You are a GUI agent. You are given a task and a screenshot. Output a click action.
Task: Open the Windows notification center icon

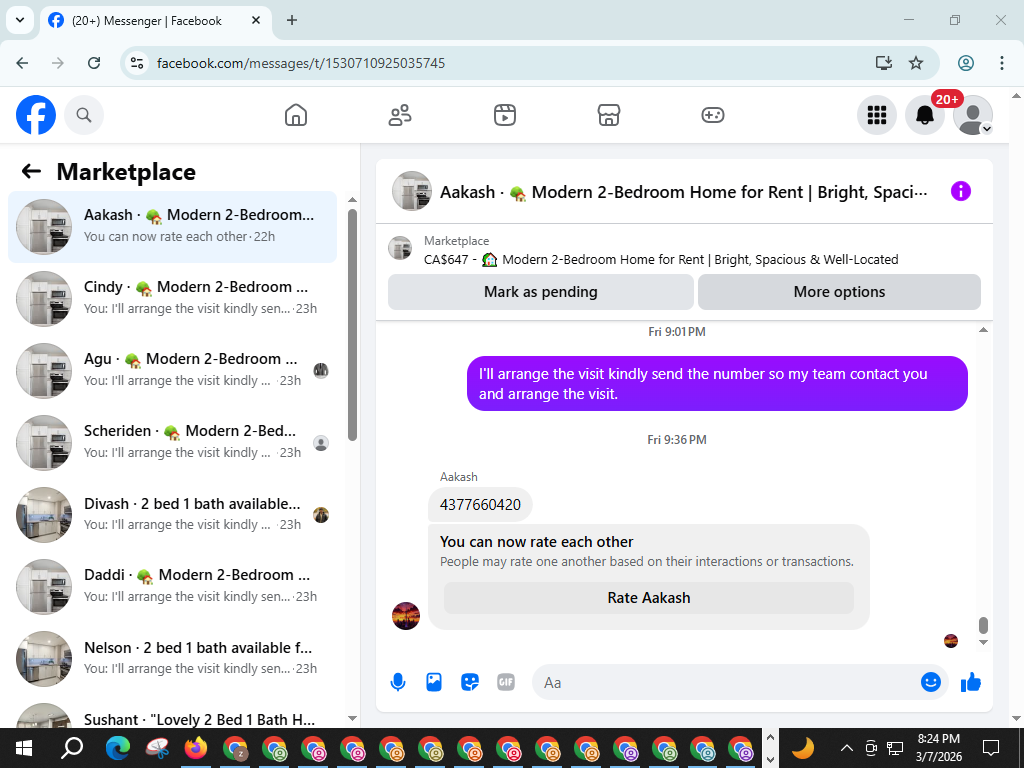(991, 748)
